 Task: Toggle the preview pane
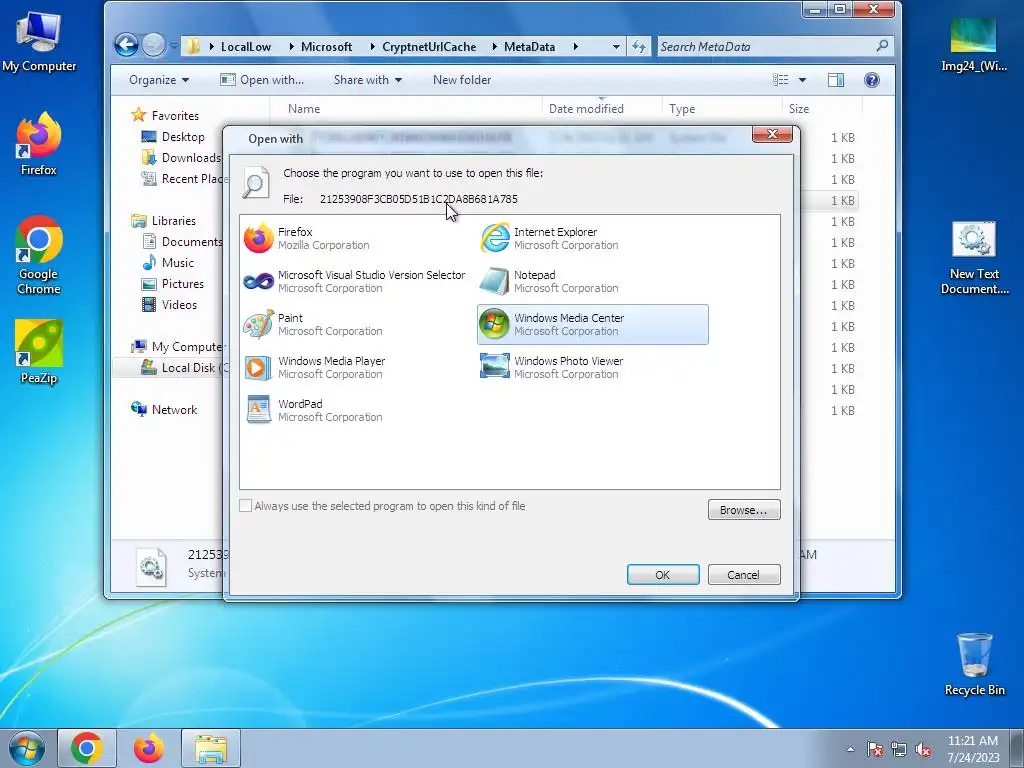pos(836,80)
